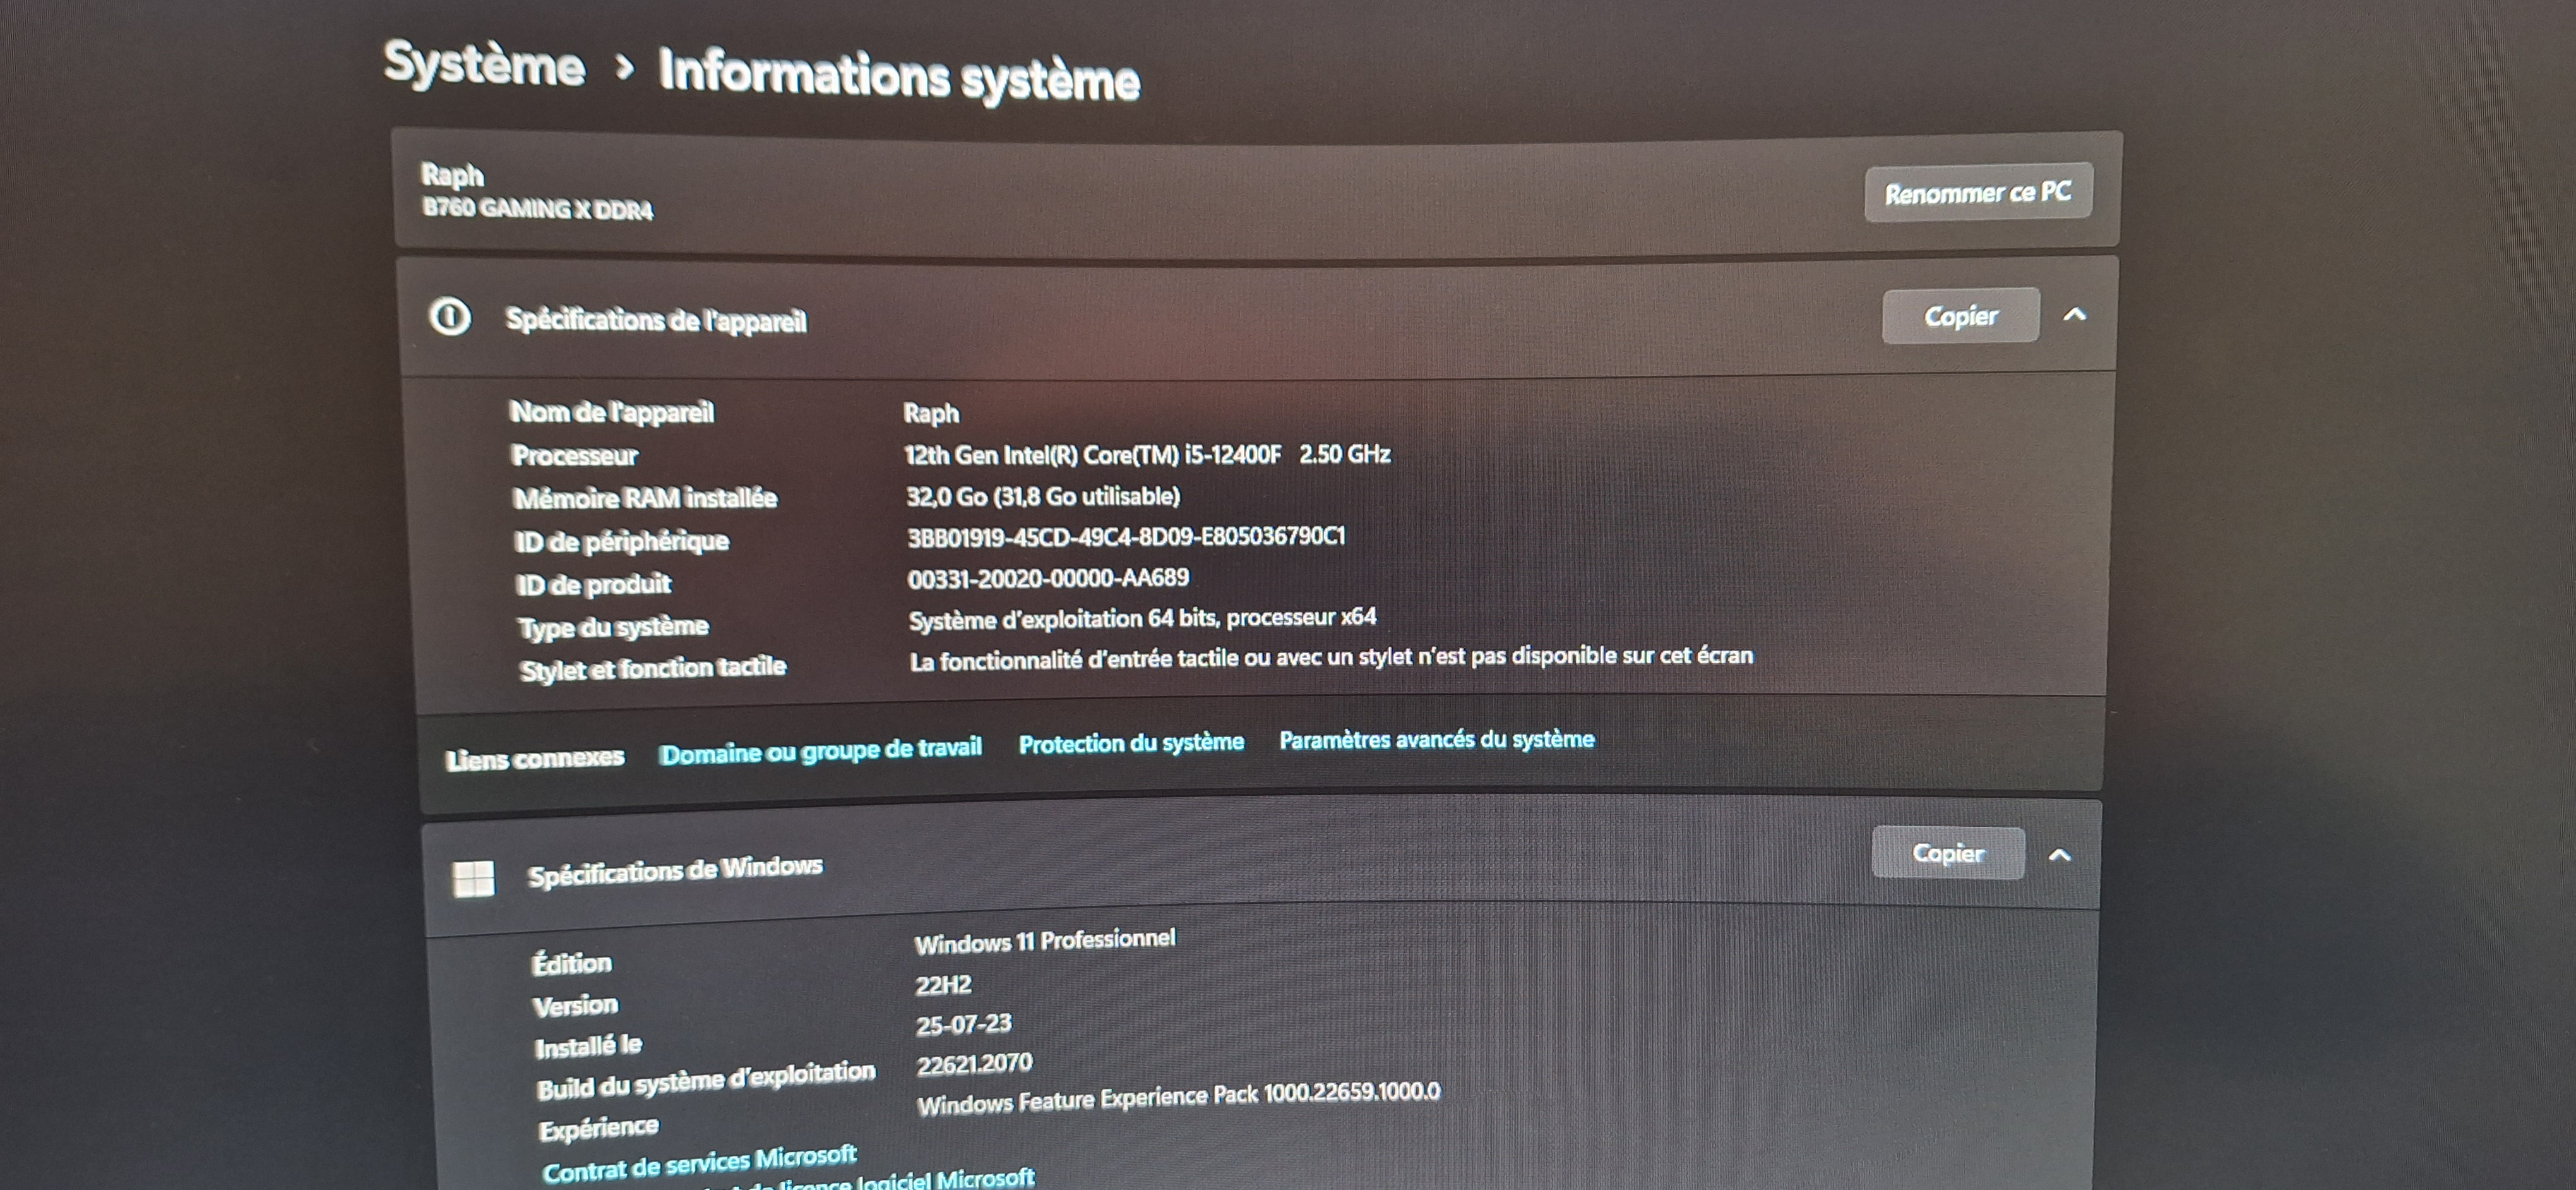
Task: Collapse the Spécifications de Windows section chevron
Action: click(x=2059, y=855)
